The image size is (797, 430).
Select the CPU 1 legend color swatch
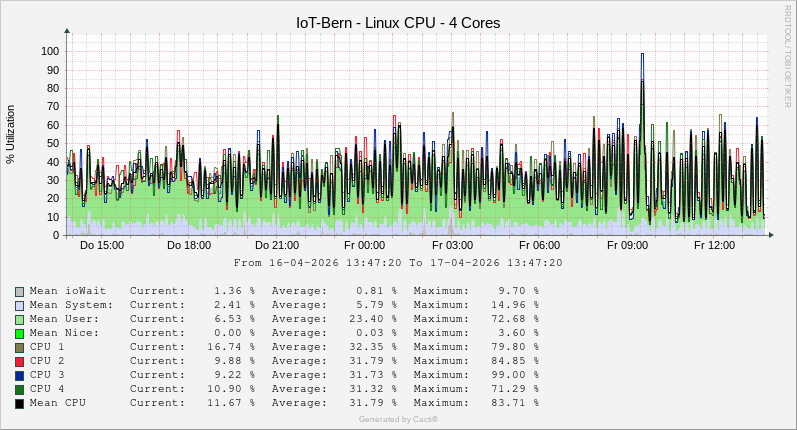[x=20, y=347]
